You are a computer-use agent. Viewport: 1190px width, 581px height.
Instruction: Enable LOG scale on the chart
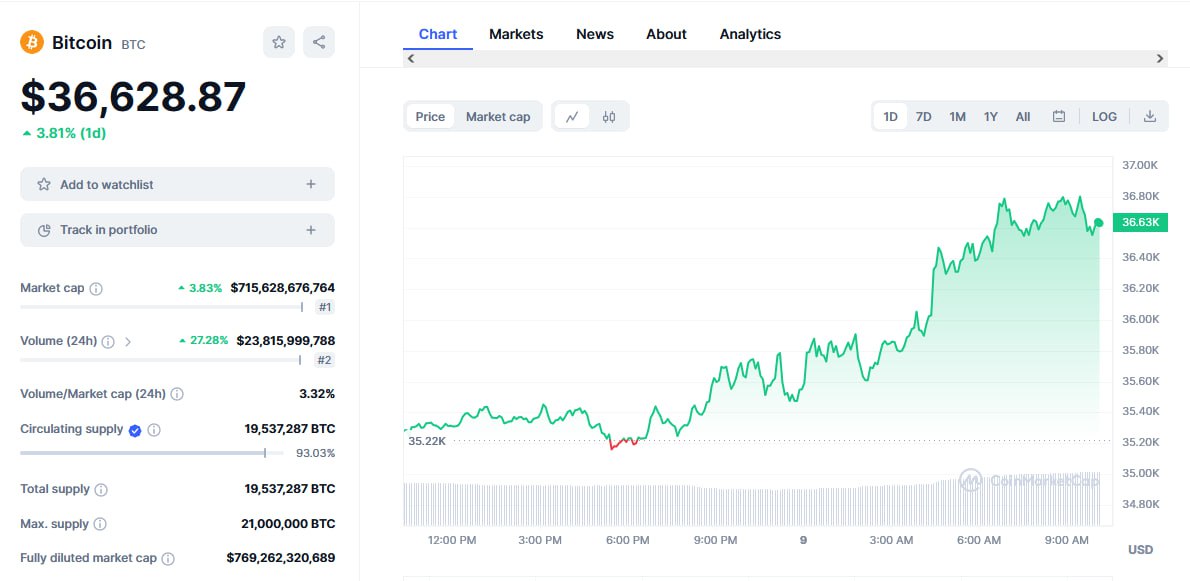[x=1104, y=117]
